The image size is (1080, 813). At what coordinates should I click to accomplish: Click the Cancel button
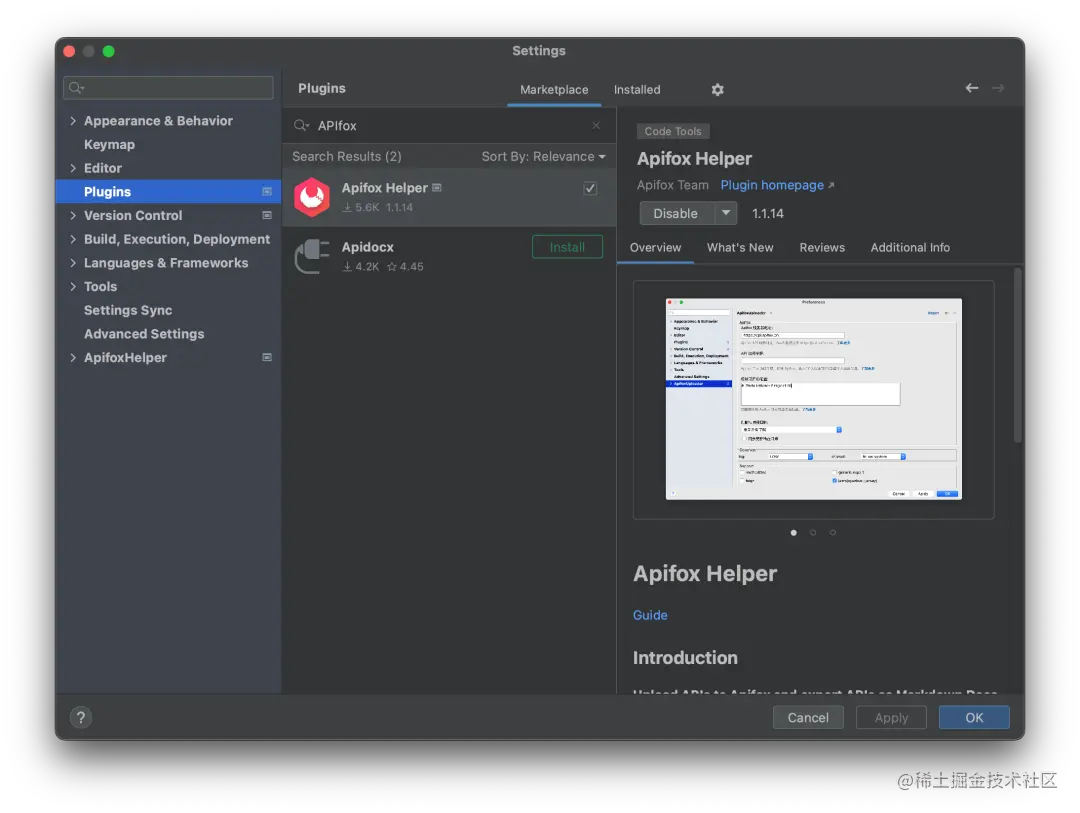click(808, 717)
